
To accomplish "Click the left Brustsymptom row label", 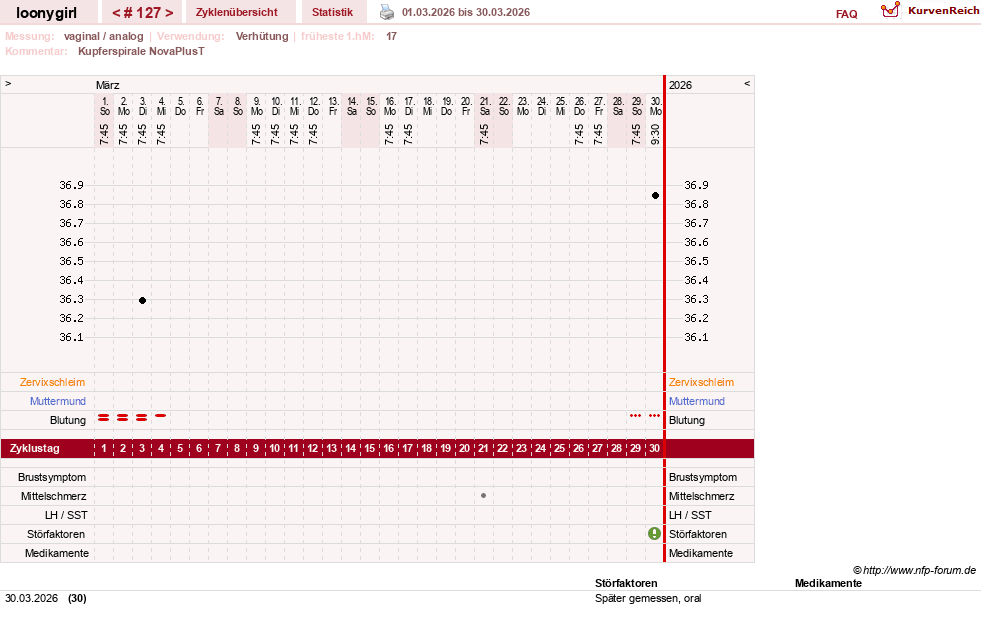I will (x=52, y=477).
